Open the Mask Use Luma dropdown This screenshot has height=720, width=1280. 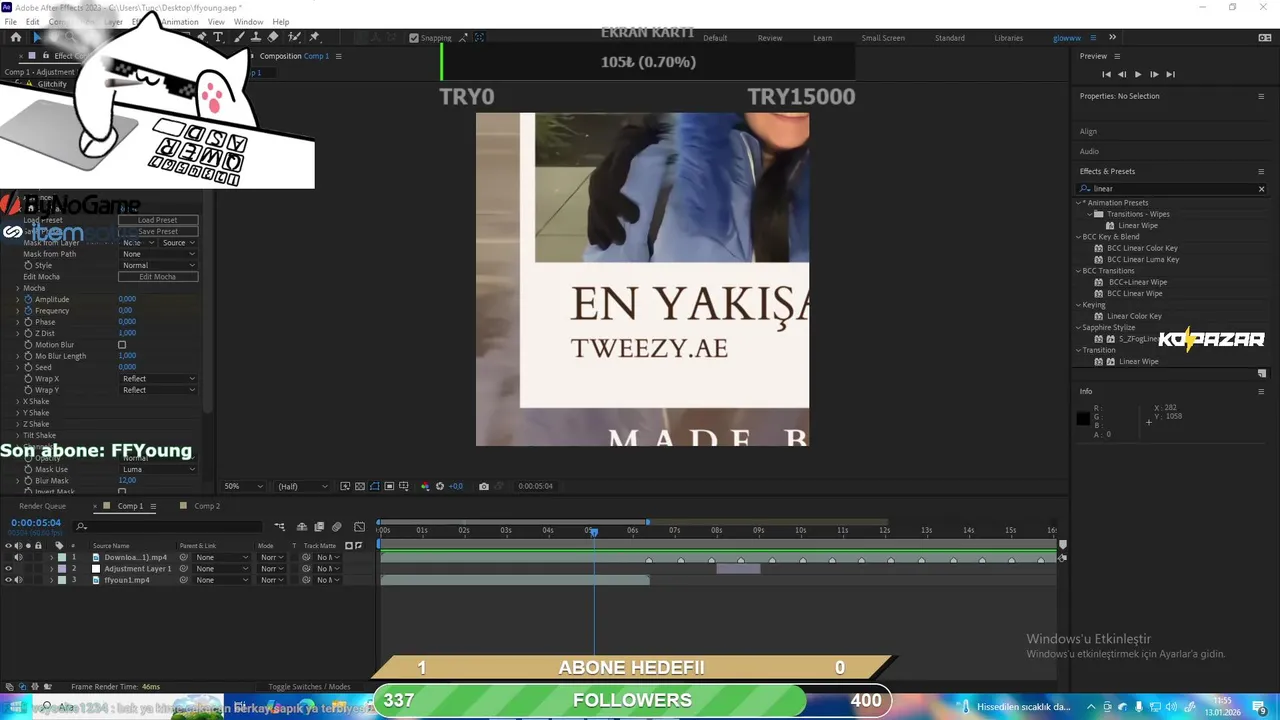158,469
